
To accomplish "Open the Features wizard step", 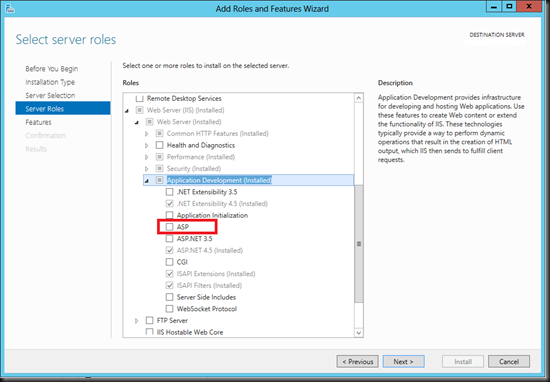I will pyautogui.click(x=38, y=122).
